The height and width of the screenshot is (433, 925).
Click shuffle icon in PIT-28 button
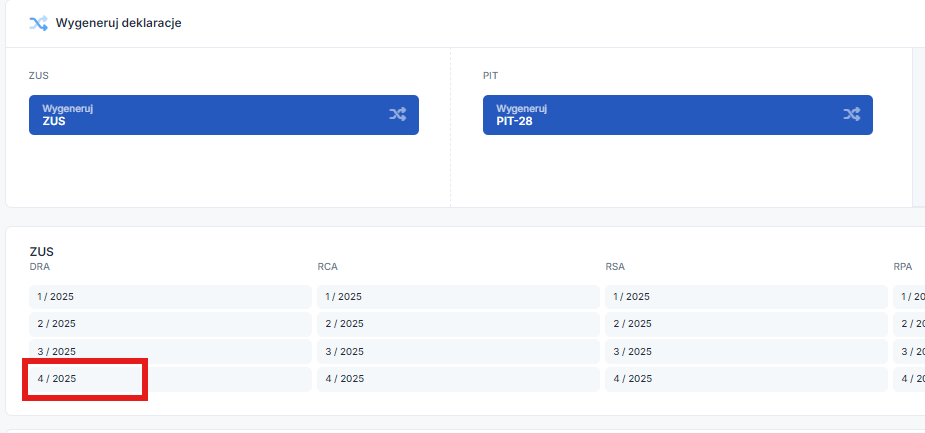[x=851, y=115]
